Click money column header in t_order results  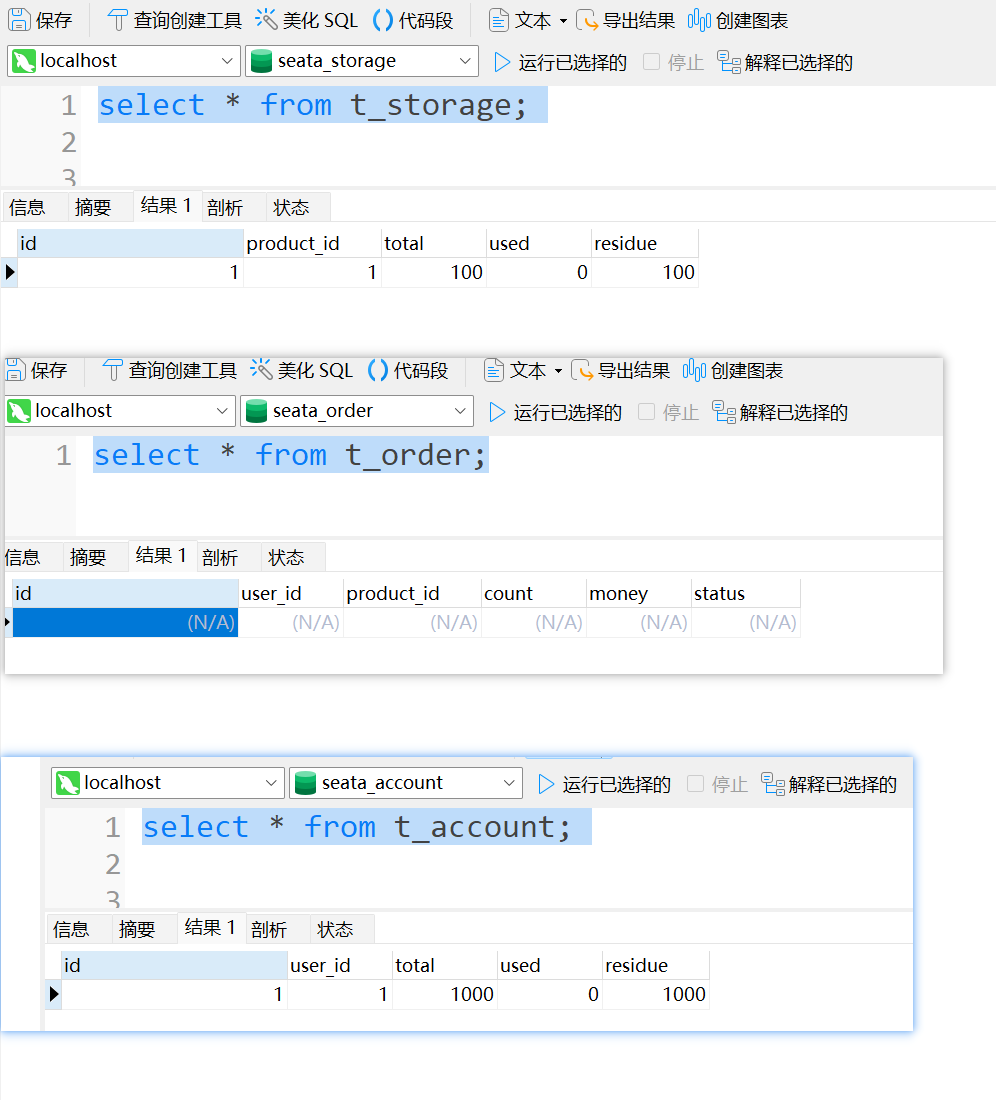pos(639,593)
